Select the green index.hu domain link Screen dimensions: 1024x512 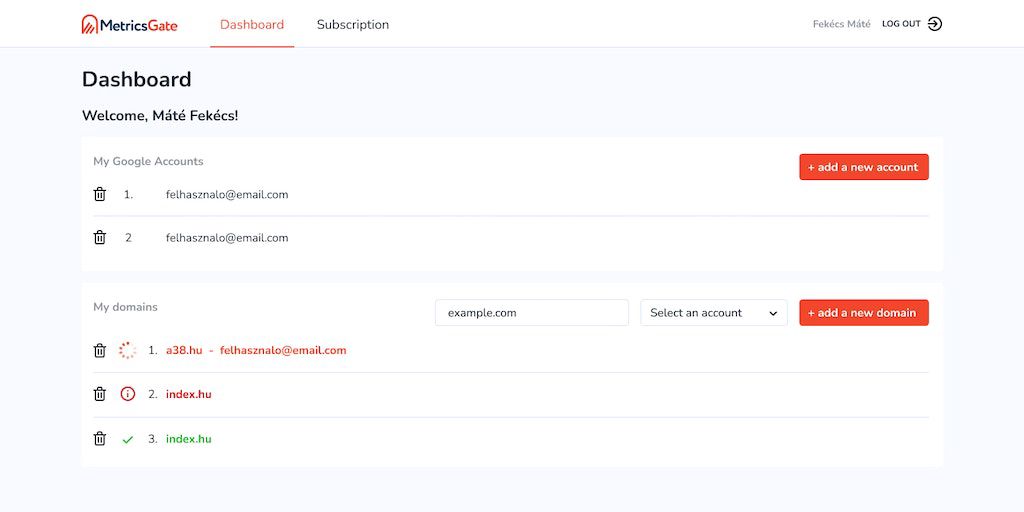(x=189, y=439)
